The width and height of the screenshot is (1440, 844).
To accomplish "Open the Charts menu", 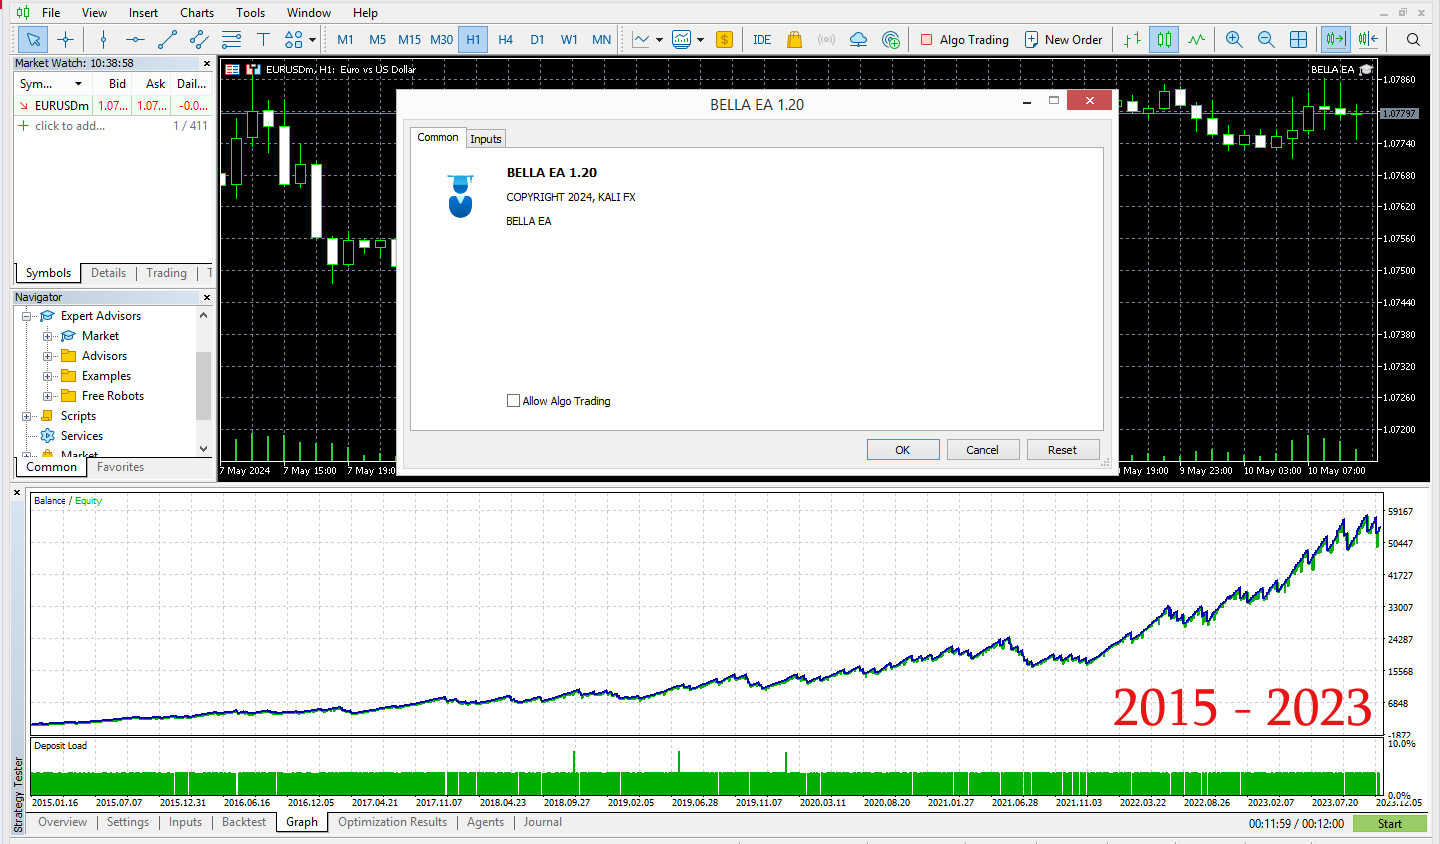I will click(x=197, y=13).
